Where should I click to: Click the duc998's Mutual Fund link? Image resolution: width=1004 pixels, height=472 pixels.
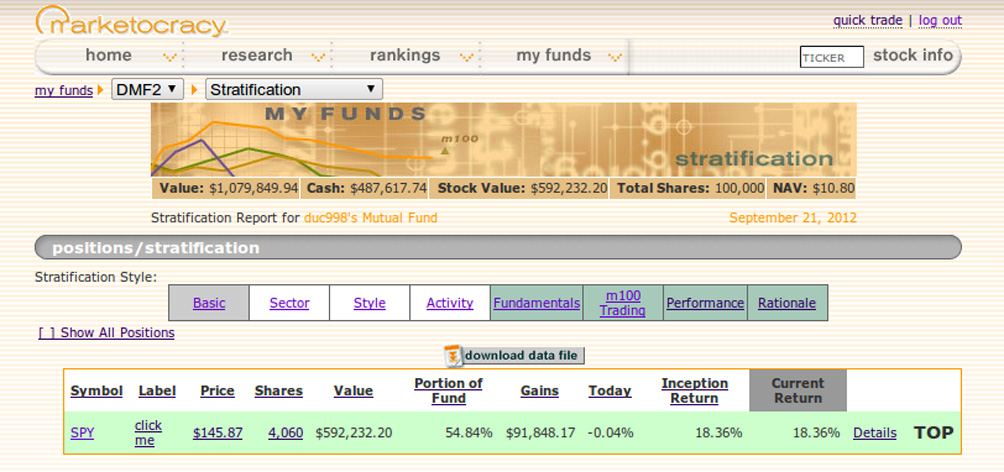coord(371,218)
